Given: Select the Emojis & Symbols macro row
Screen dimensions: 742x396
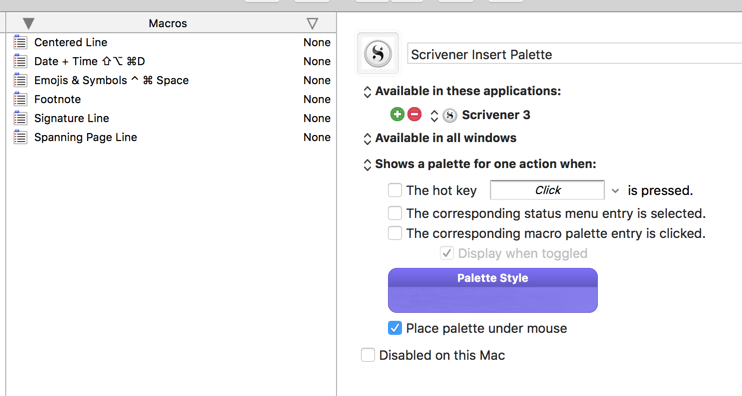Looking at the screenshot, I should [171, 80].
